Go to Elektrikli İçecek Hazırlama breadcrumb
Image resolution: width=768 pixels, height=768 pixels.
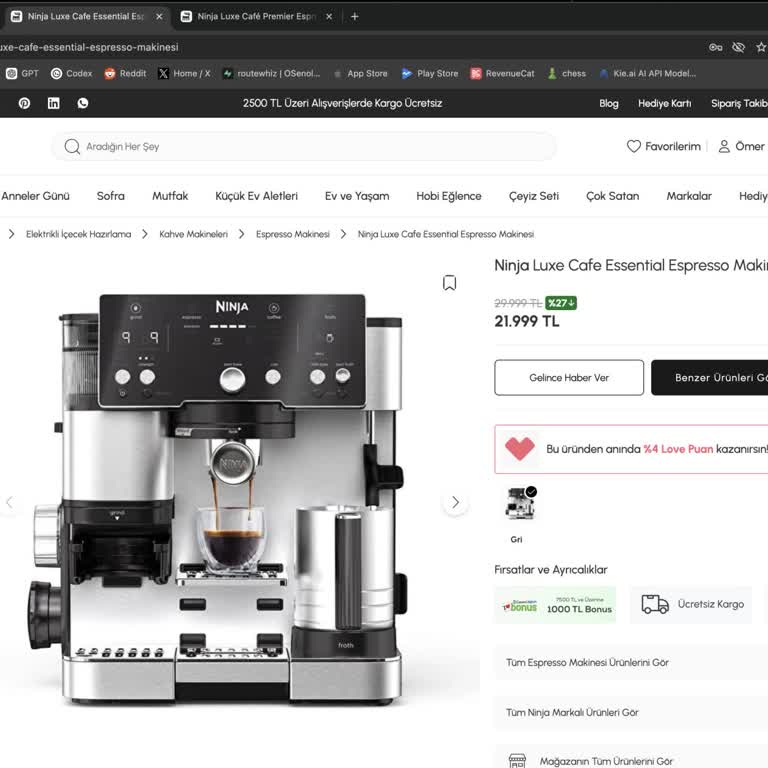(78, 234)
